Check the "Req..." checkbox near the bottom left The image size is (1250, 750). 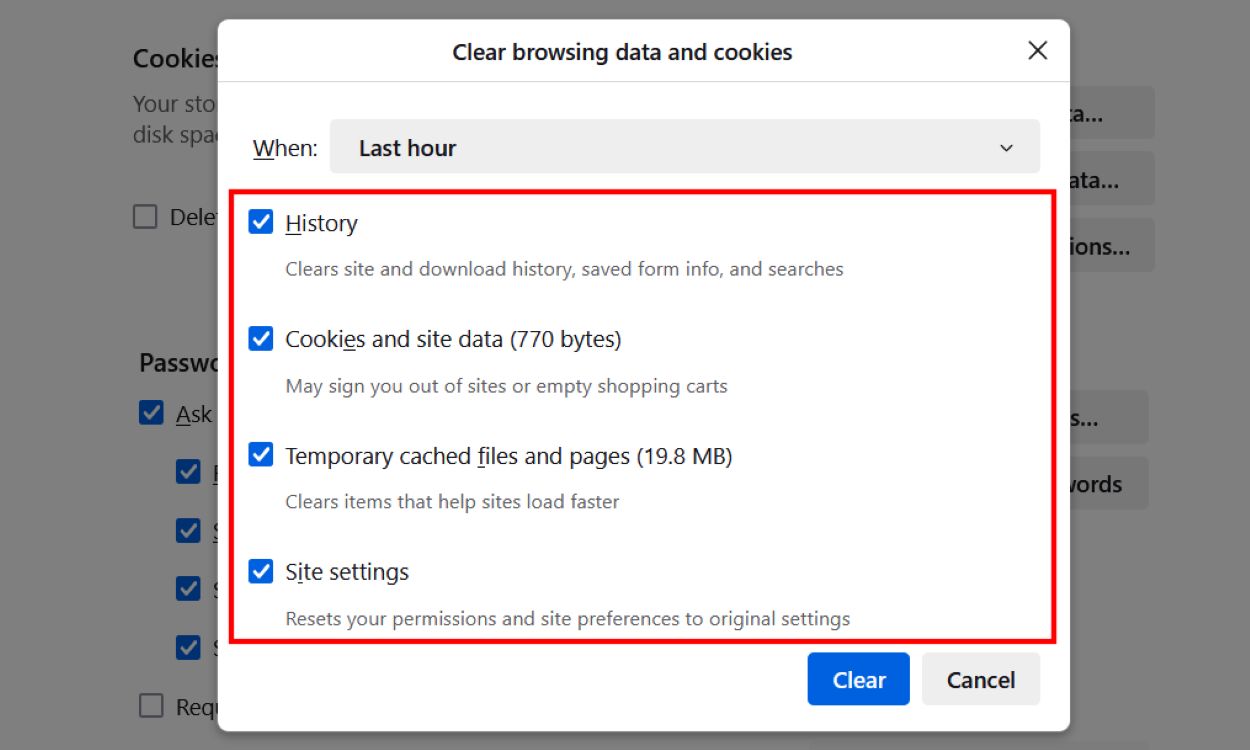click(150, 705)
